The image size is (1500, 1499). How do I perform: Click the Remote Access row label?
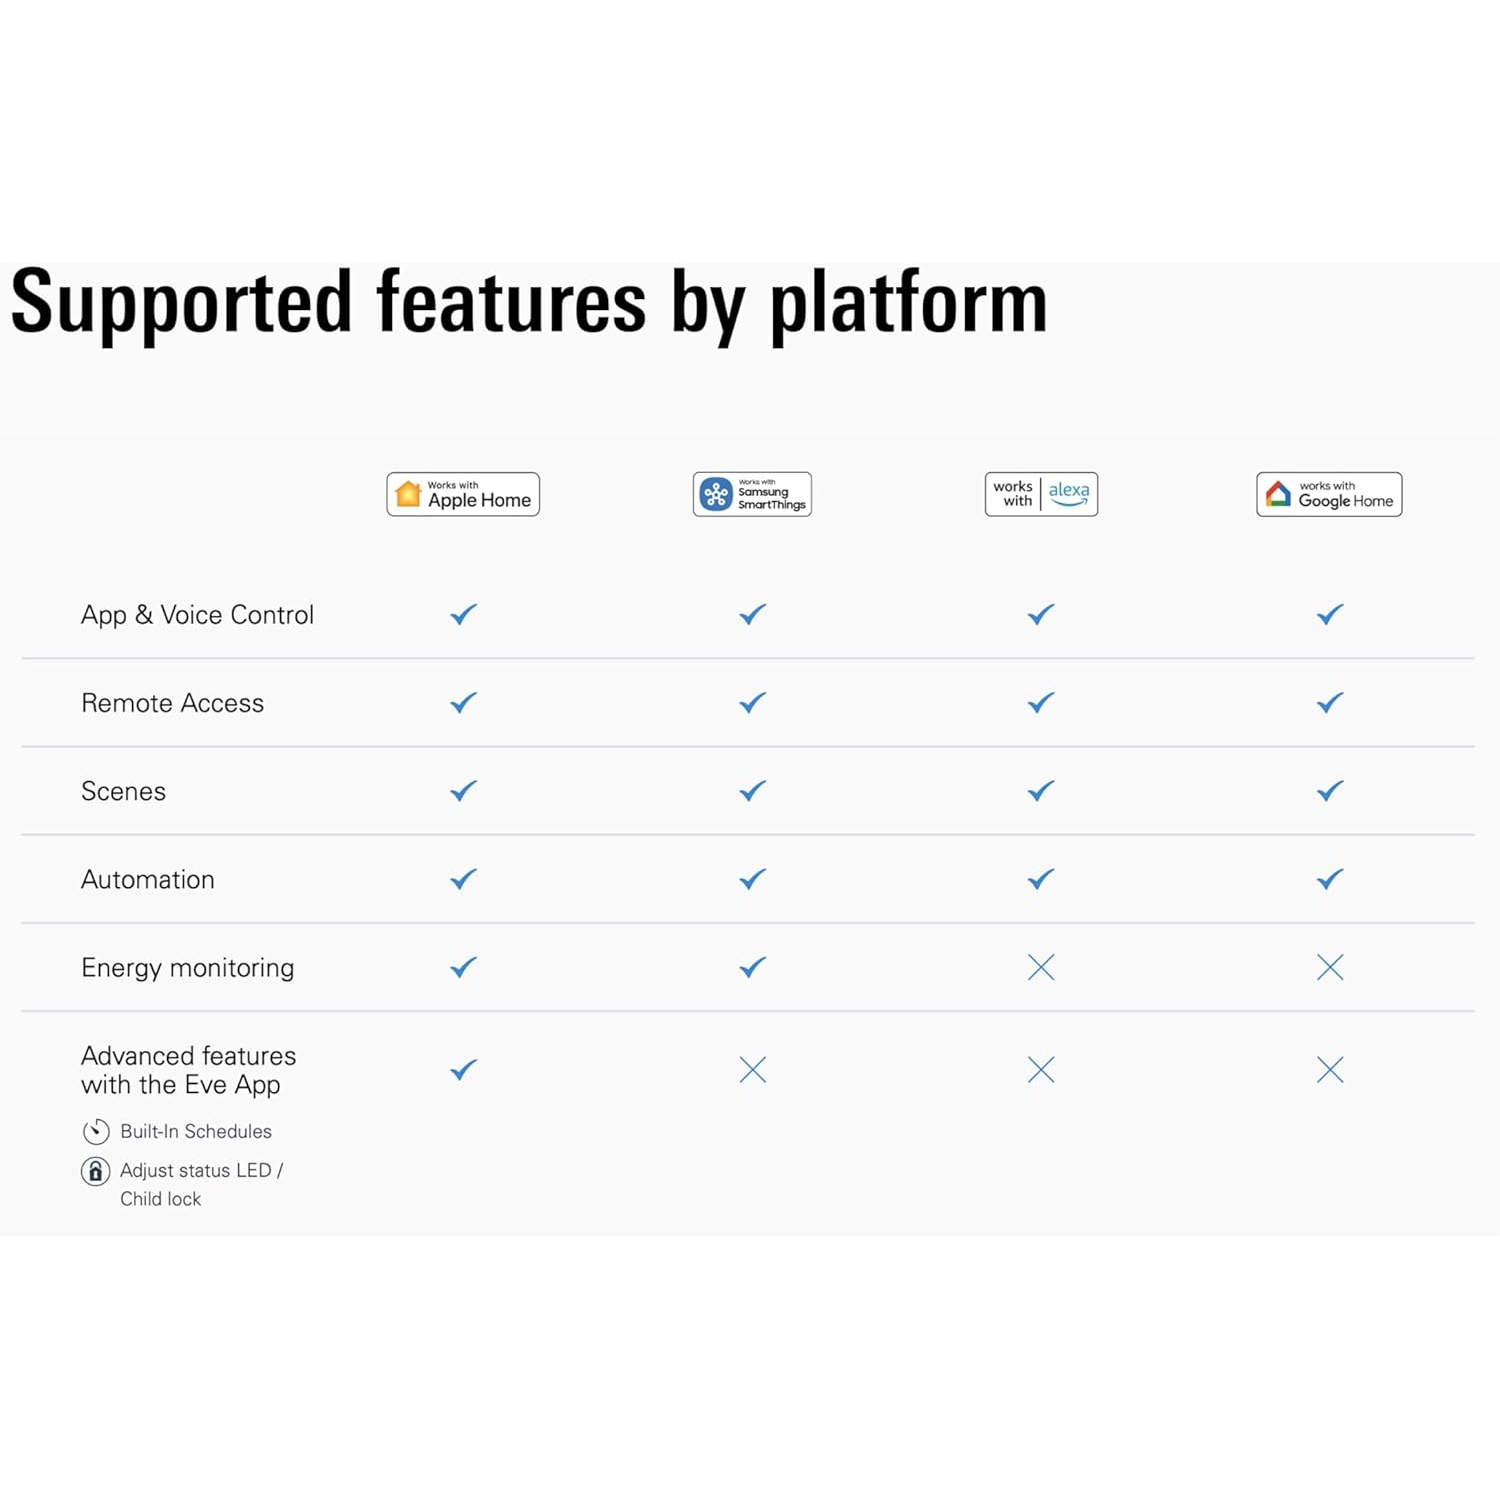point(172,703)
